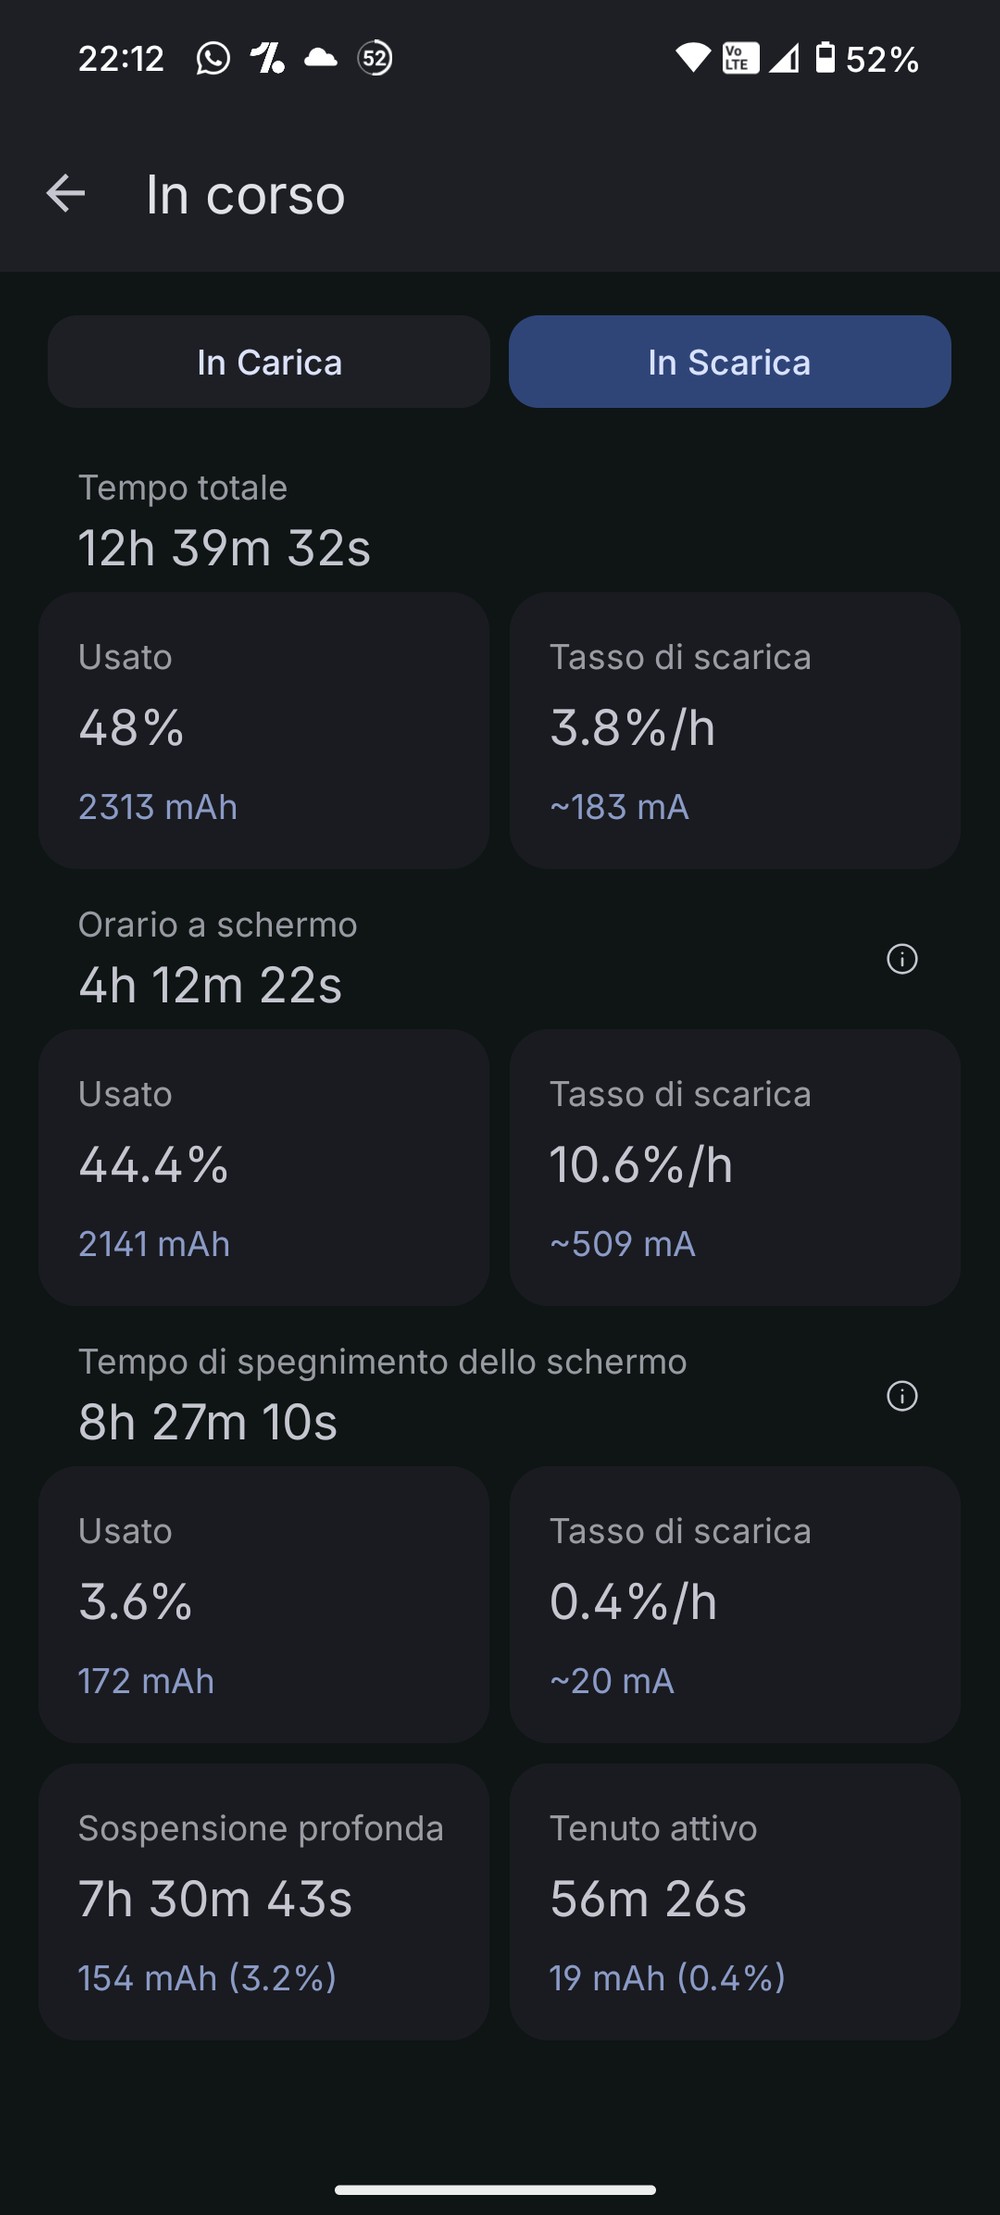This screenshot has width=1000, height=2215.
Task: Tap the 0.4%/h discharge rate card
Action: pyautogui.click(x=735, y=1605)
